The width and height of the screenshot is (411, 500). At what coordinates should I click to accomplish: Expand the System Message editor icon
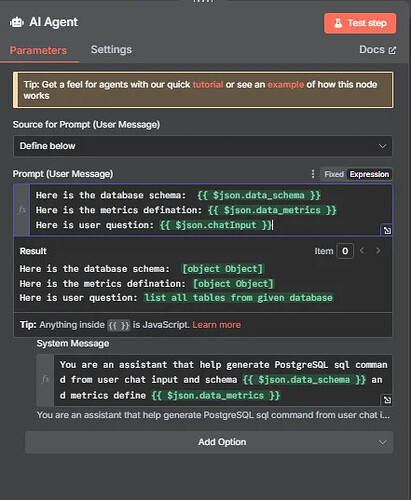click(387, 400)
